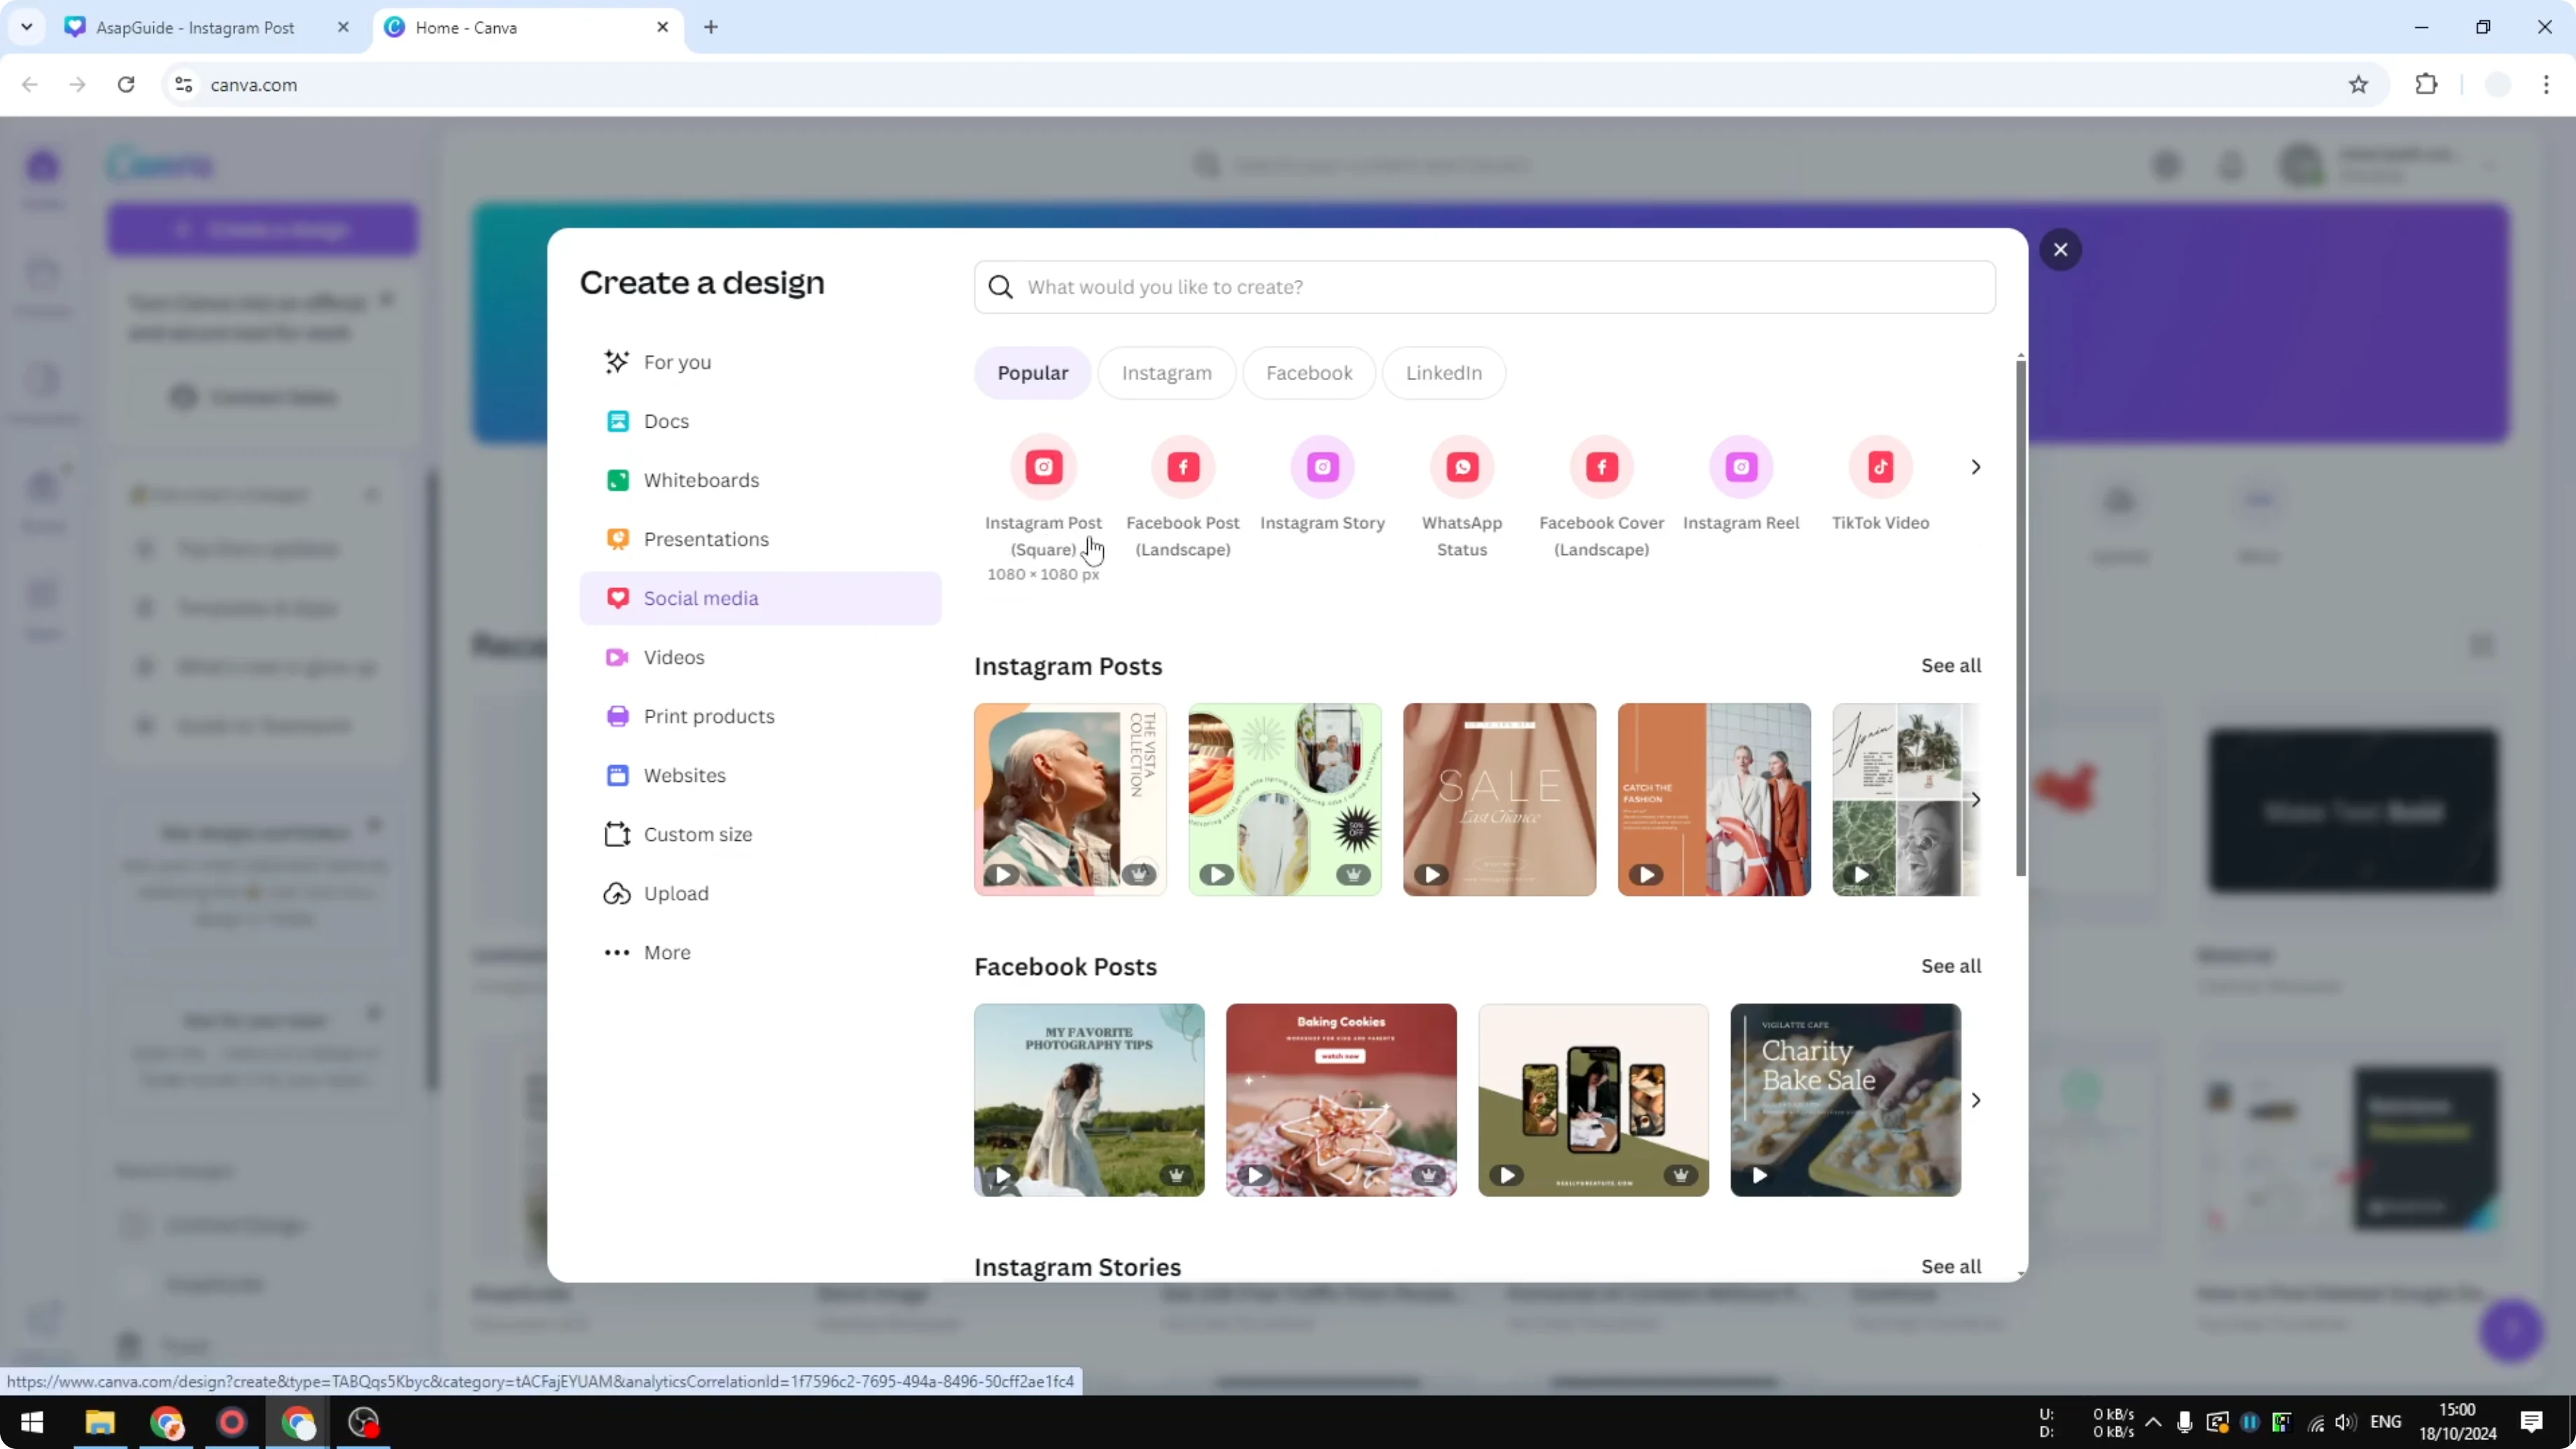Select the Whiteboards category icon
Viewport: 2576px width, 1449px height.
pyautogui.click(x=618, y=480)
